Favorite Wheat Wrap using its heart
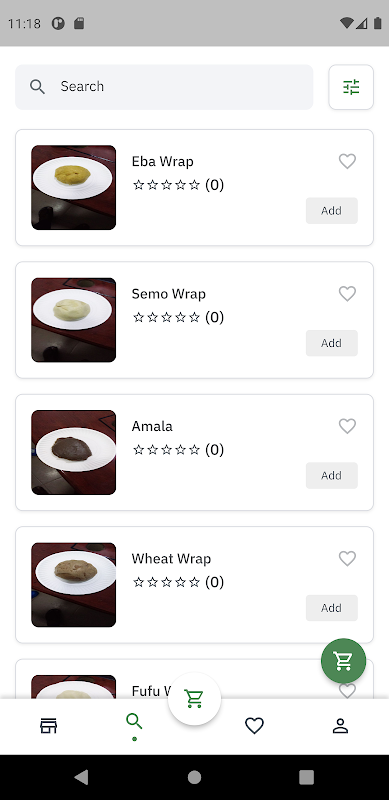The height and width of the screenshot is (800, 389). [347, 559]
